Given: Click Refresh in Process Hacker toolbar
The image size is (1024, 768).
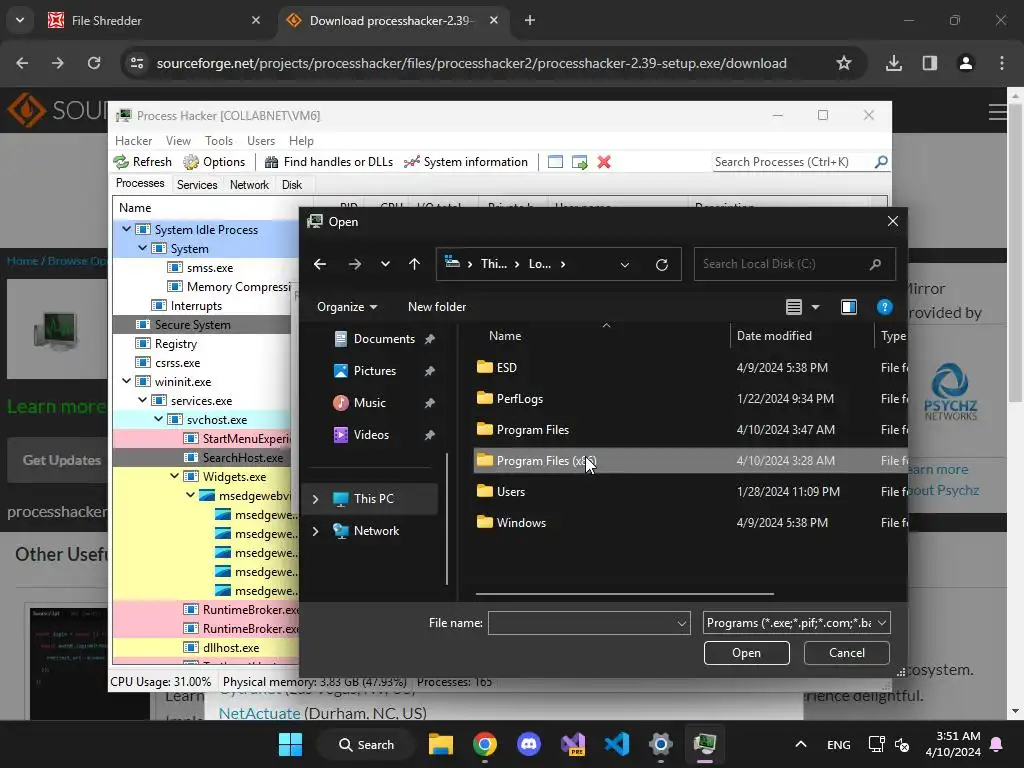Looking at the screenshot, I should click(x=142, y=162).
